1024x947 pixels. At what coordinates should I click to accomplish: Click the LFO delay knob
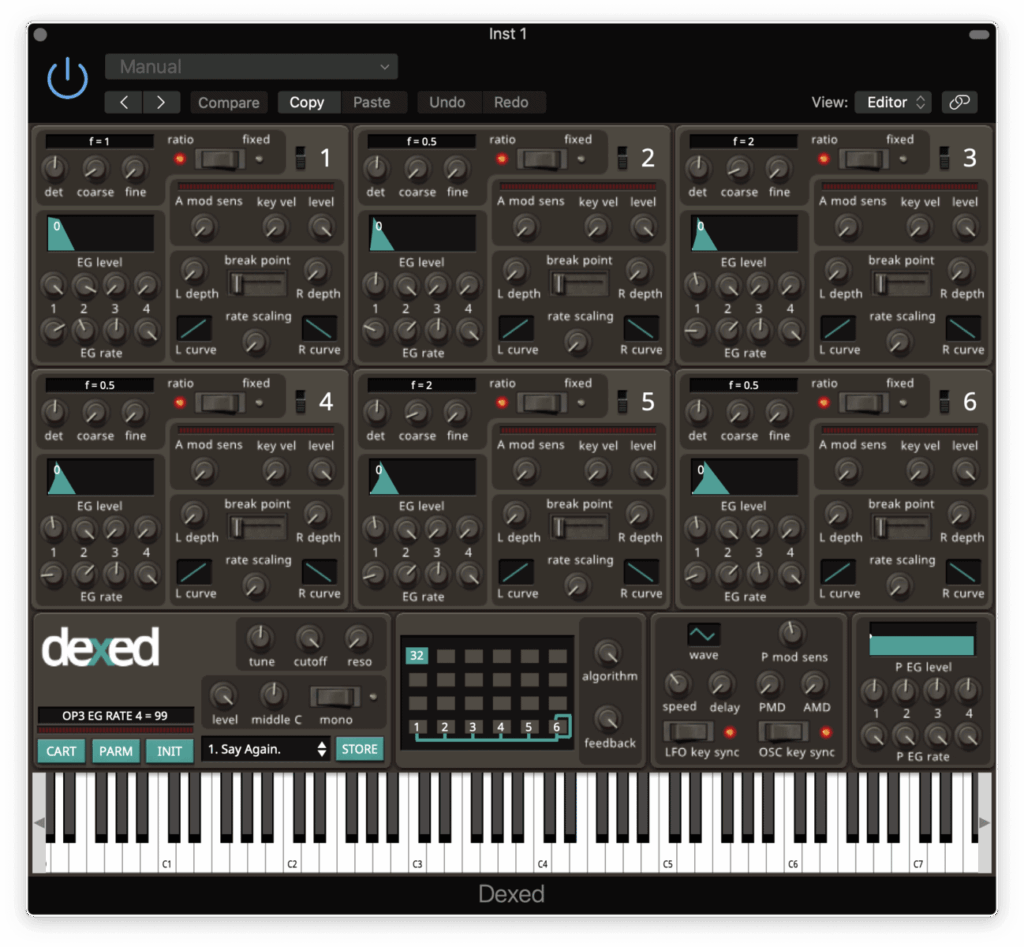(x=721, y=684)
